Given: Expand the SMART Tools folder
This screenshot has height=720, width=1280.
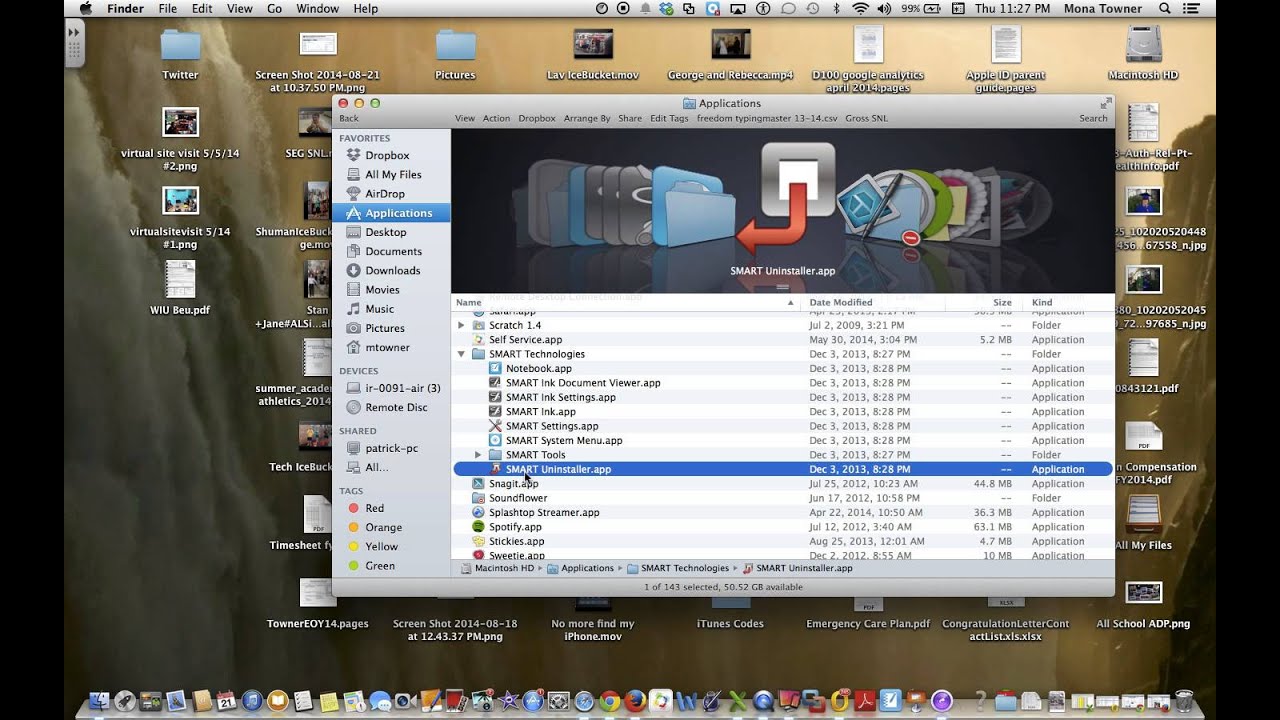Looking at the screenshot, I should pos(477,455).
